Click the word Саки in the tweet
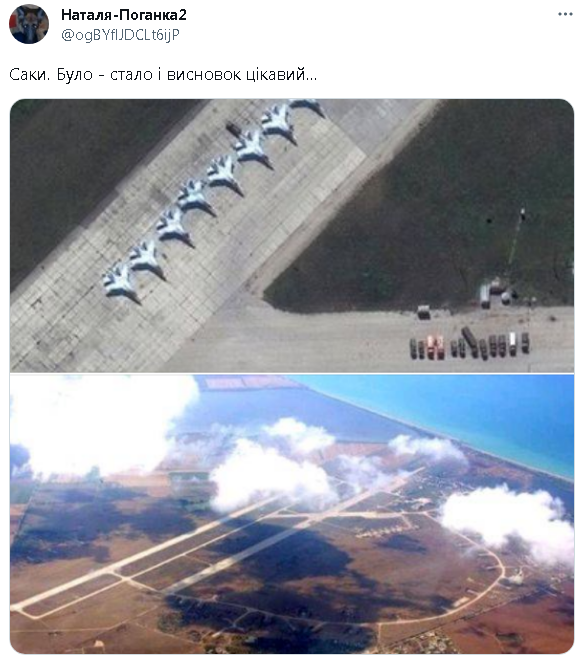583x658 pixels. click(x=27, y=75)
